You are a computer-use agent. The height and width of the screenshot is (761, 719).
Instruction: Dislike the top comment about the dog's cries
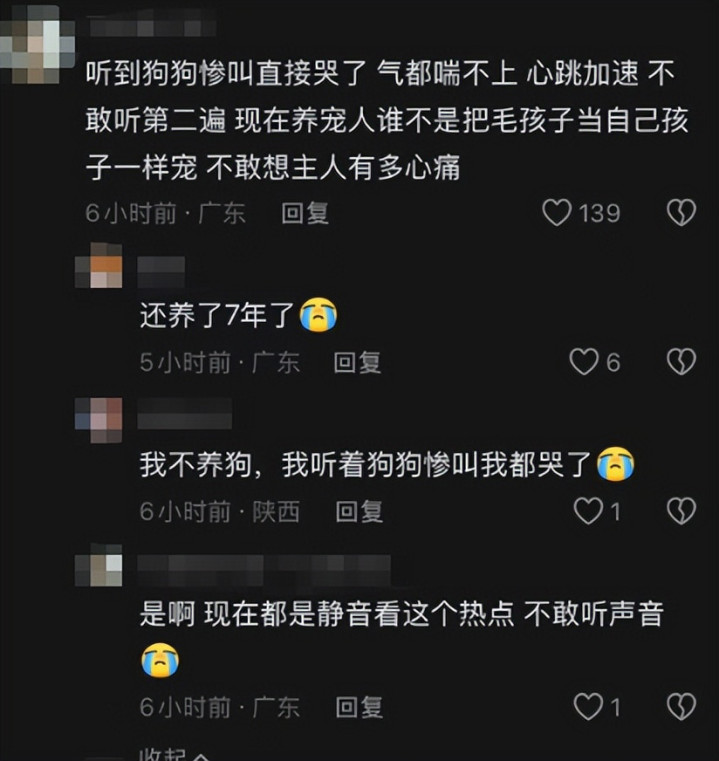click(x=681, y=213)
